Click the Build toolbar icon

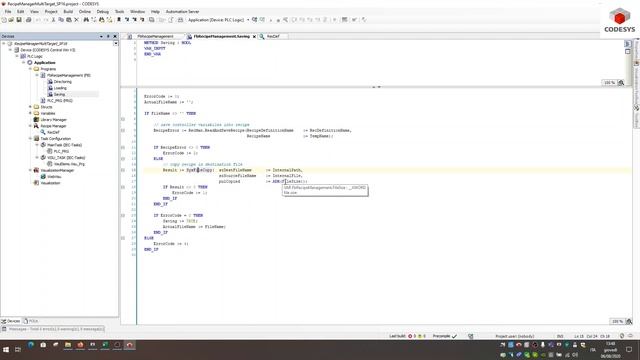tap(180, 20)
